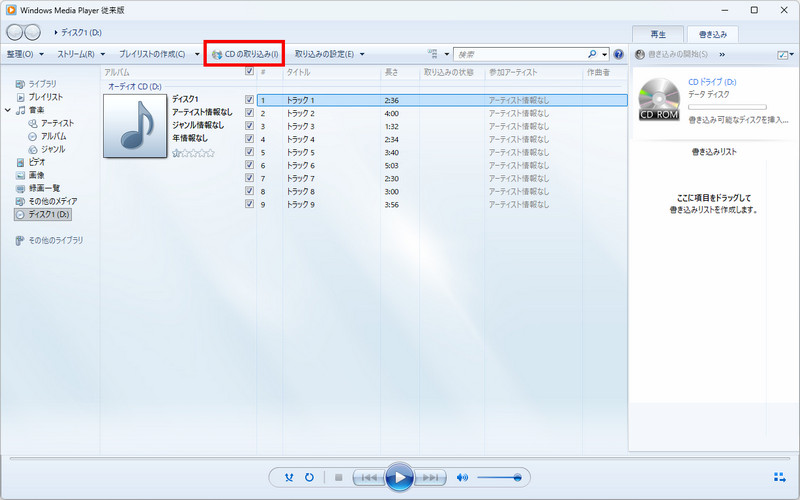Image resolution: width=800 pixels, height=500 pixels.
Task: Adjust the volume slider
Action: coord(499,478)
